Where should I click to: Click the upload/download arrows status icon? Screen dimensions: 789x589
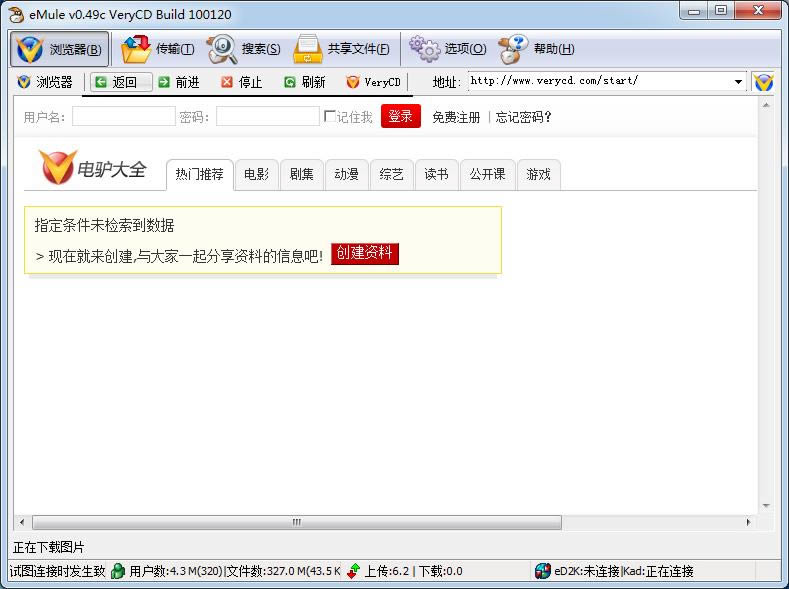354,571
